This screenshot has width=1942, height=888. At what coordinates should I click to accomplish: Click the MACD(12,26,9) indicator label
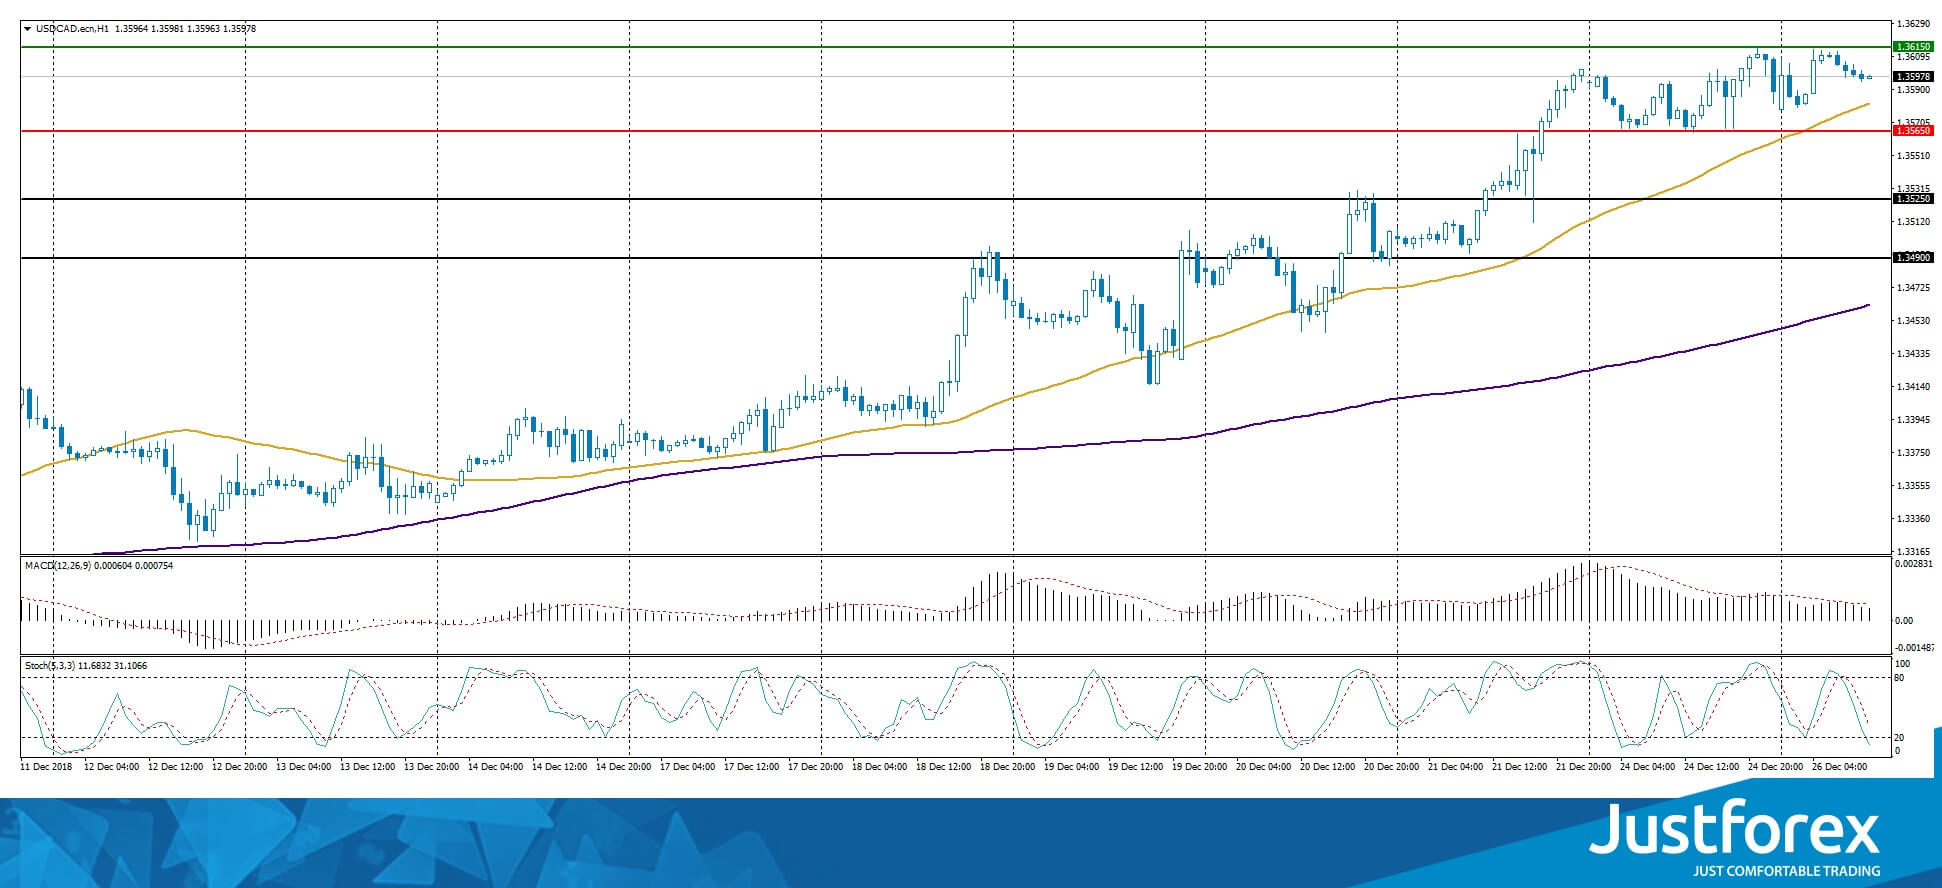pos(57,566)
